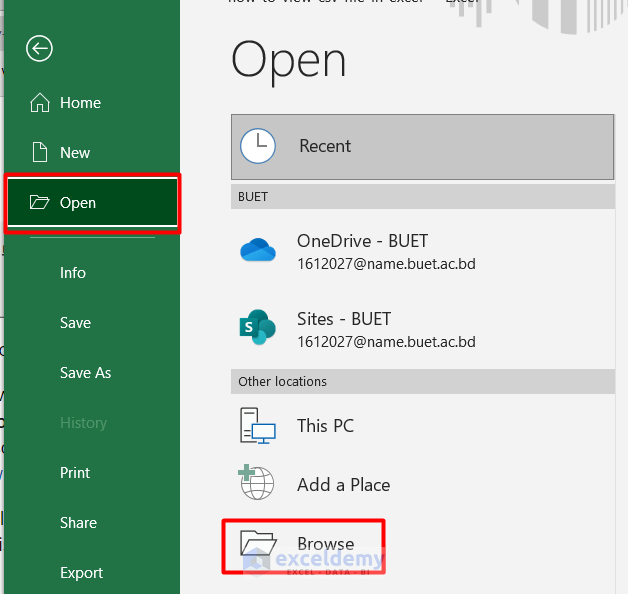Click the large Open page title
The image size is (628, 594).
(288, 61)
